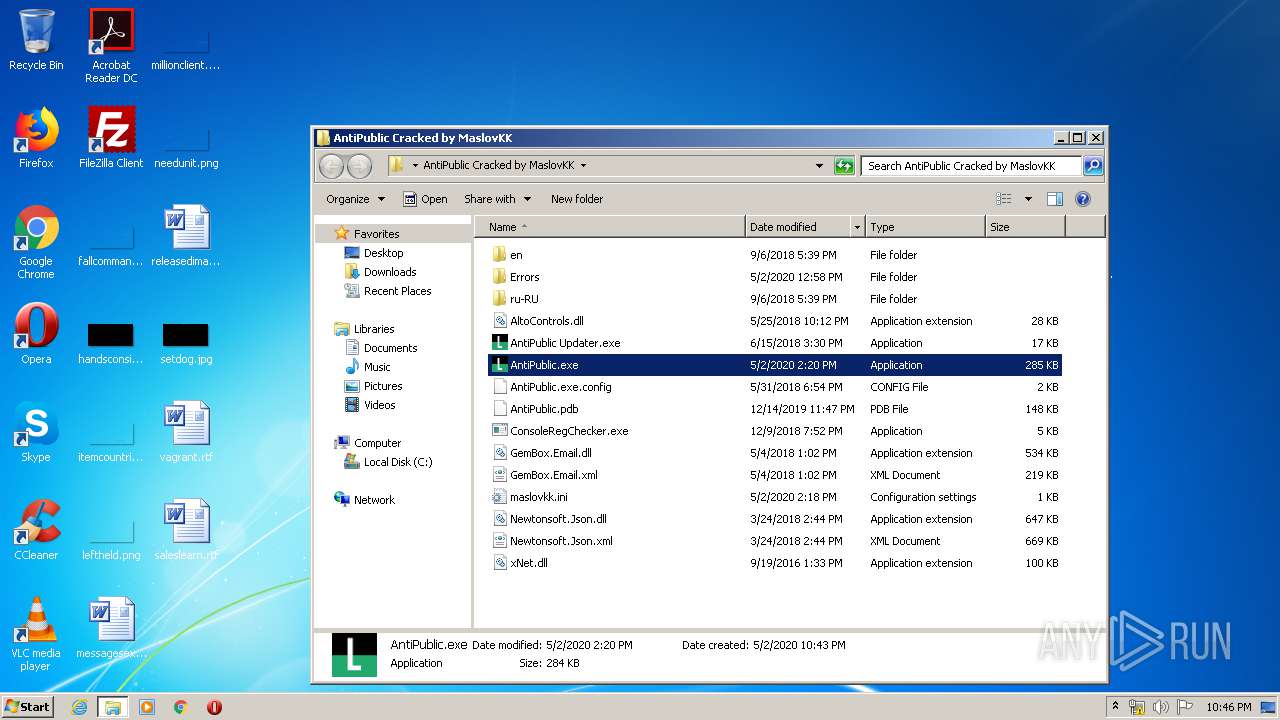This screenshot has width=1280, height=720.
Task: Click the New folder button
Action: click(577, 199)
